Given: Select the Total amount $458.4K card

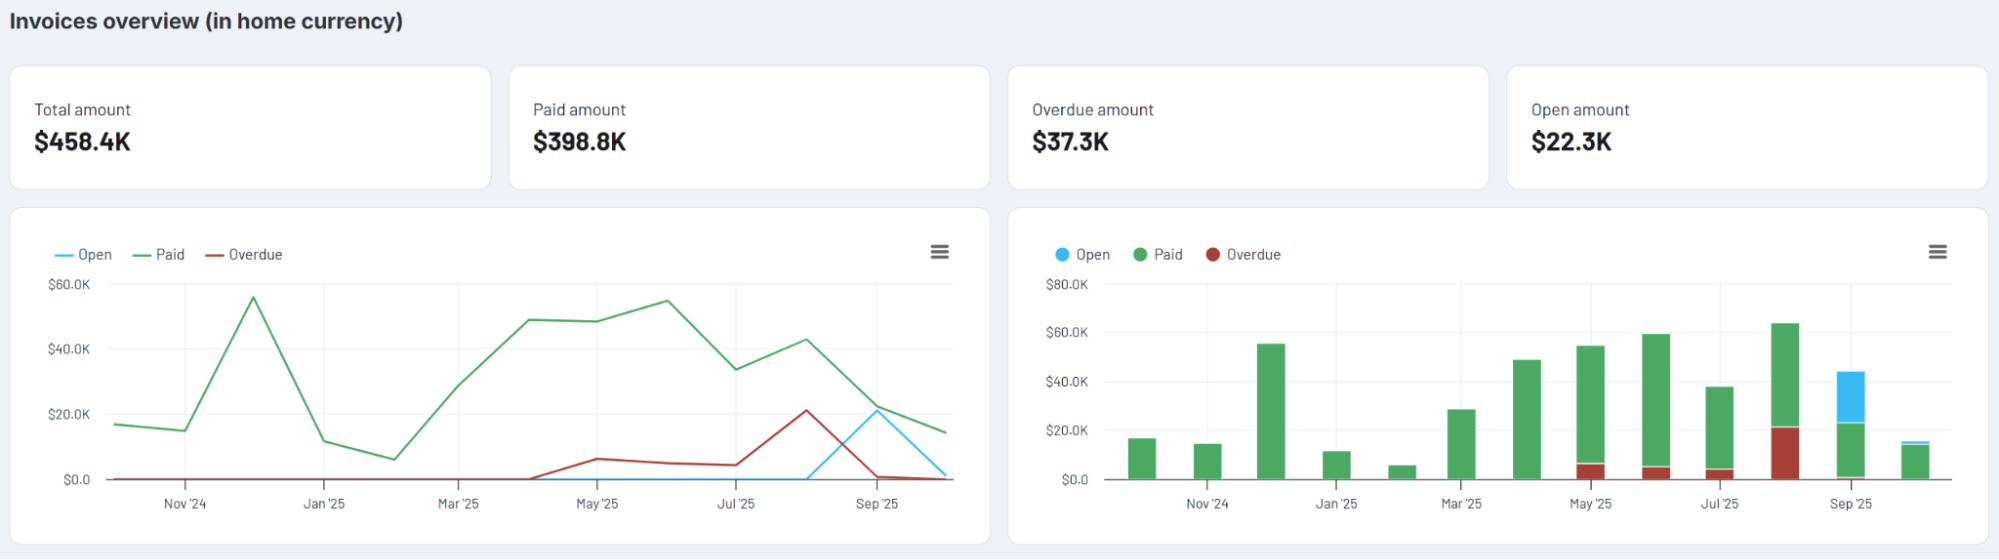Looking at the screenshot, I should [250, 128].
